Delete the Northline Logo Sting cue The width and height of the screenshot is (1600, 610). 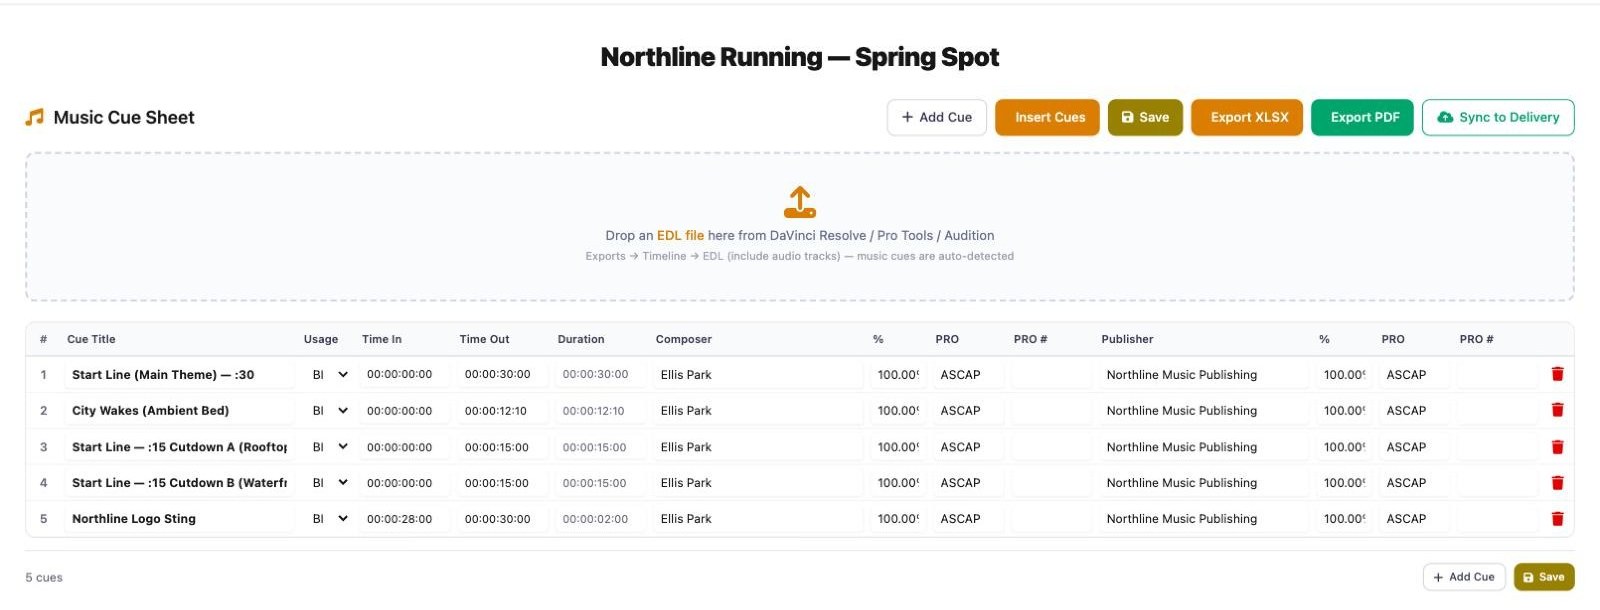[x=1557, y=519]
